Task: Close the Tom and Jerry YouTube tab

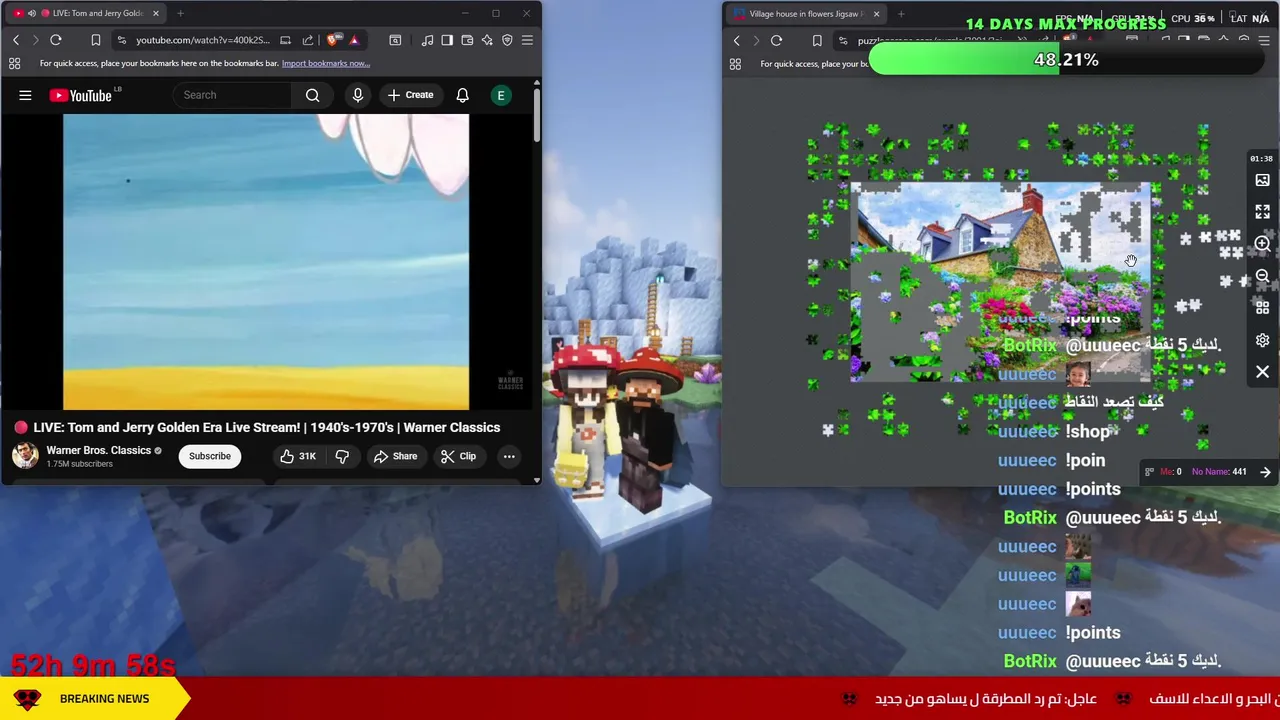Action: [155, 13]
